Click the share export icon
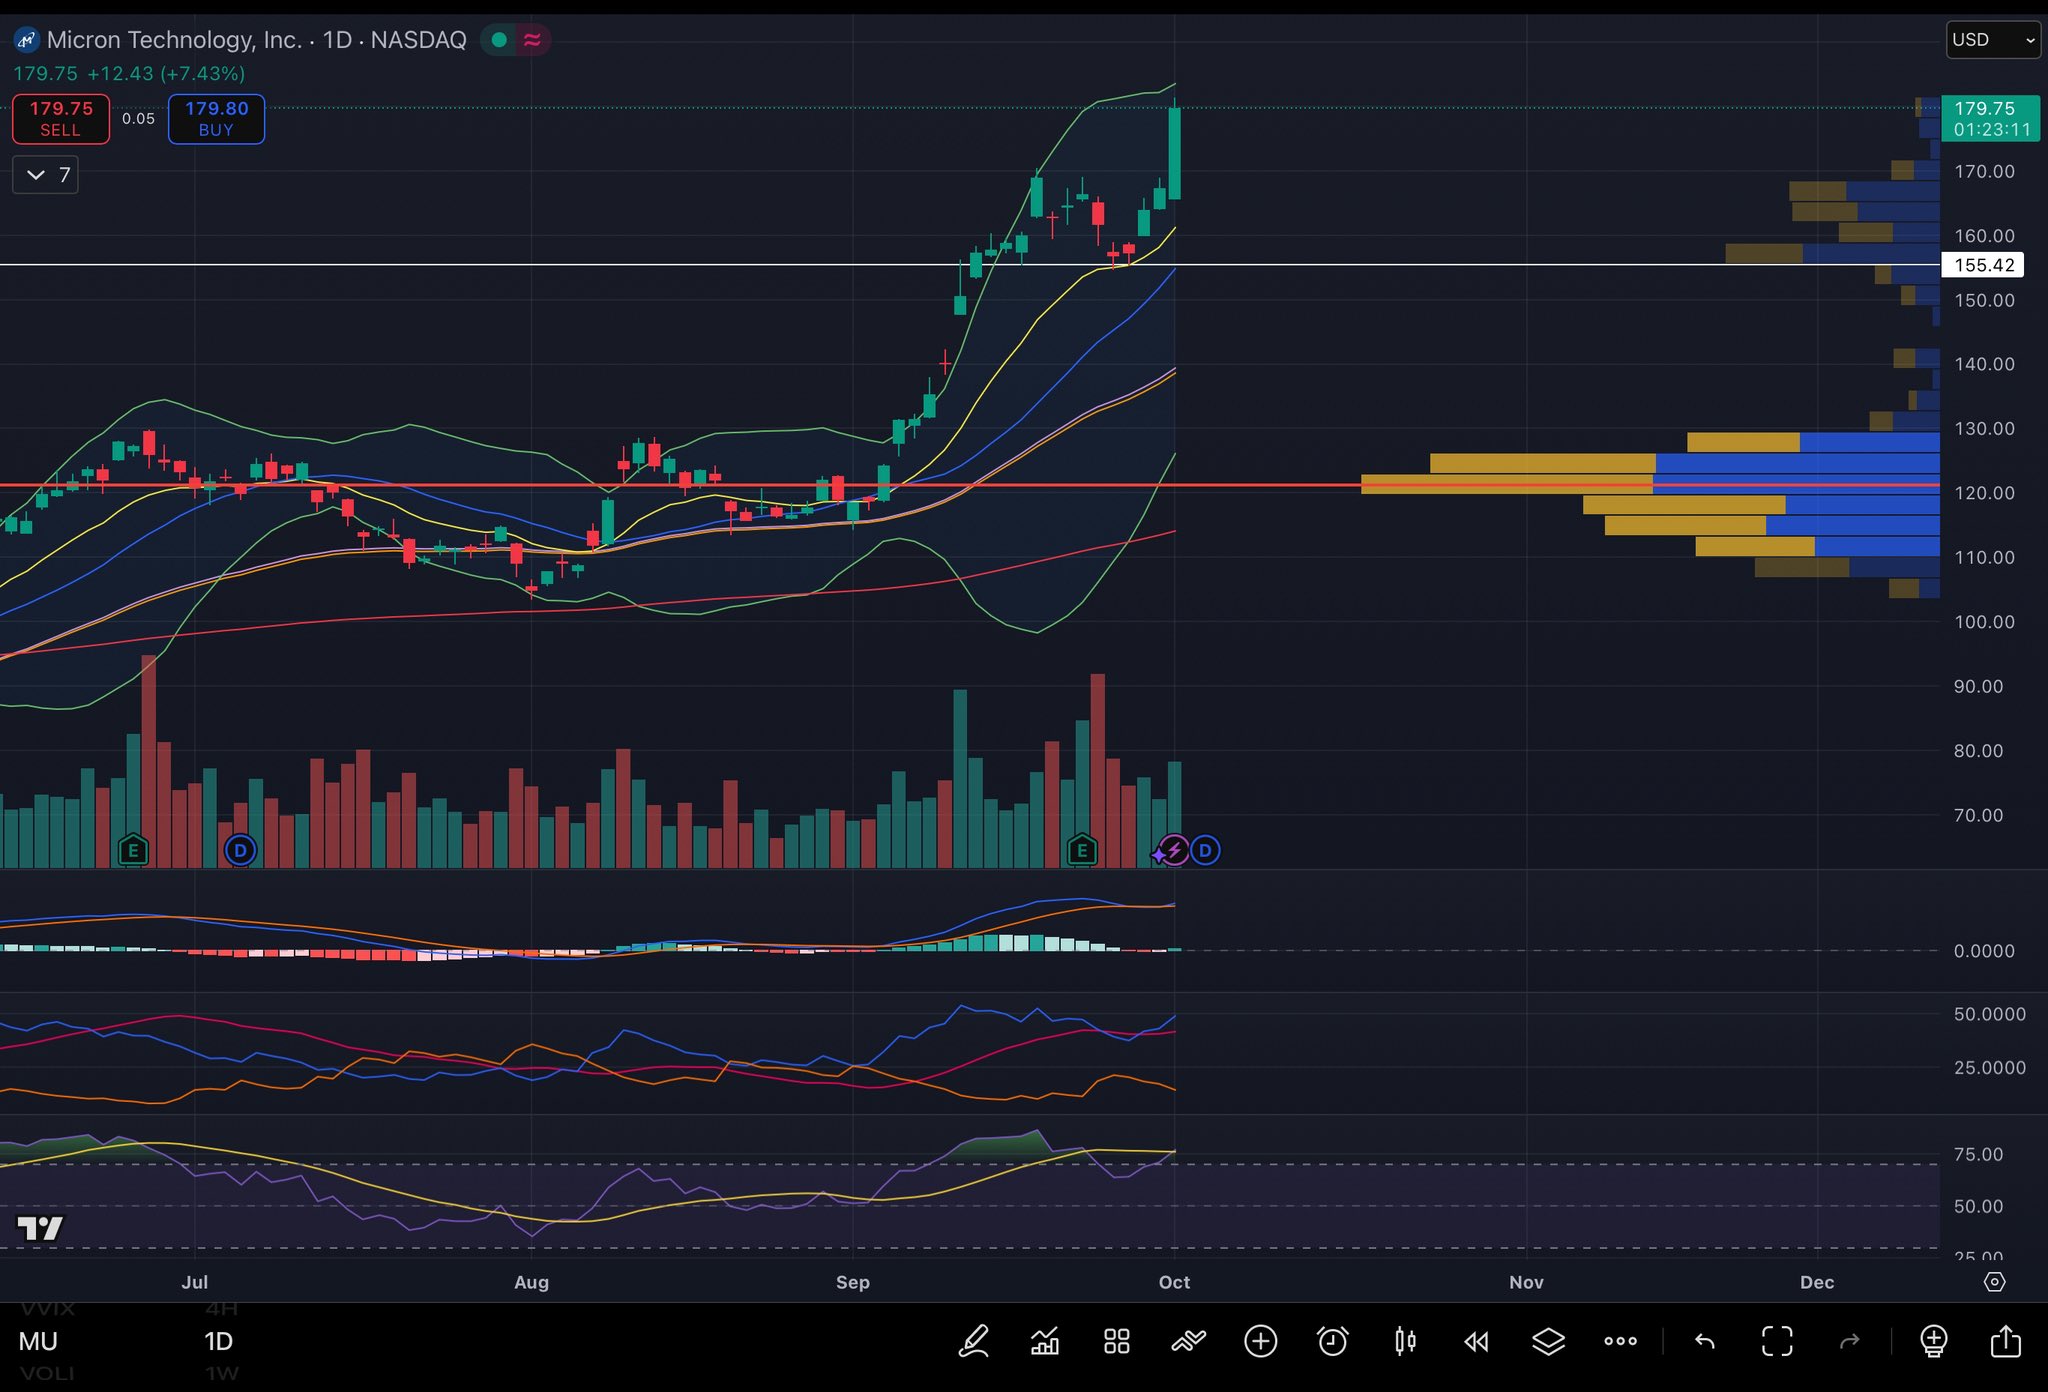2048x1392 pixels. (2006, 1341)
